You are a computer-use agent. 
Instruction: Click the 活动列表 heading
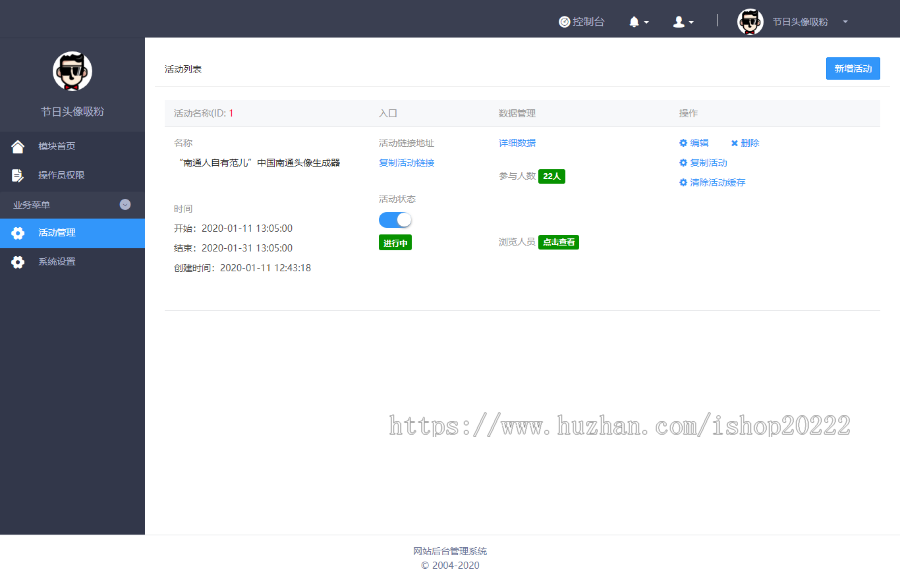point(183,69)
